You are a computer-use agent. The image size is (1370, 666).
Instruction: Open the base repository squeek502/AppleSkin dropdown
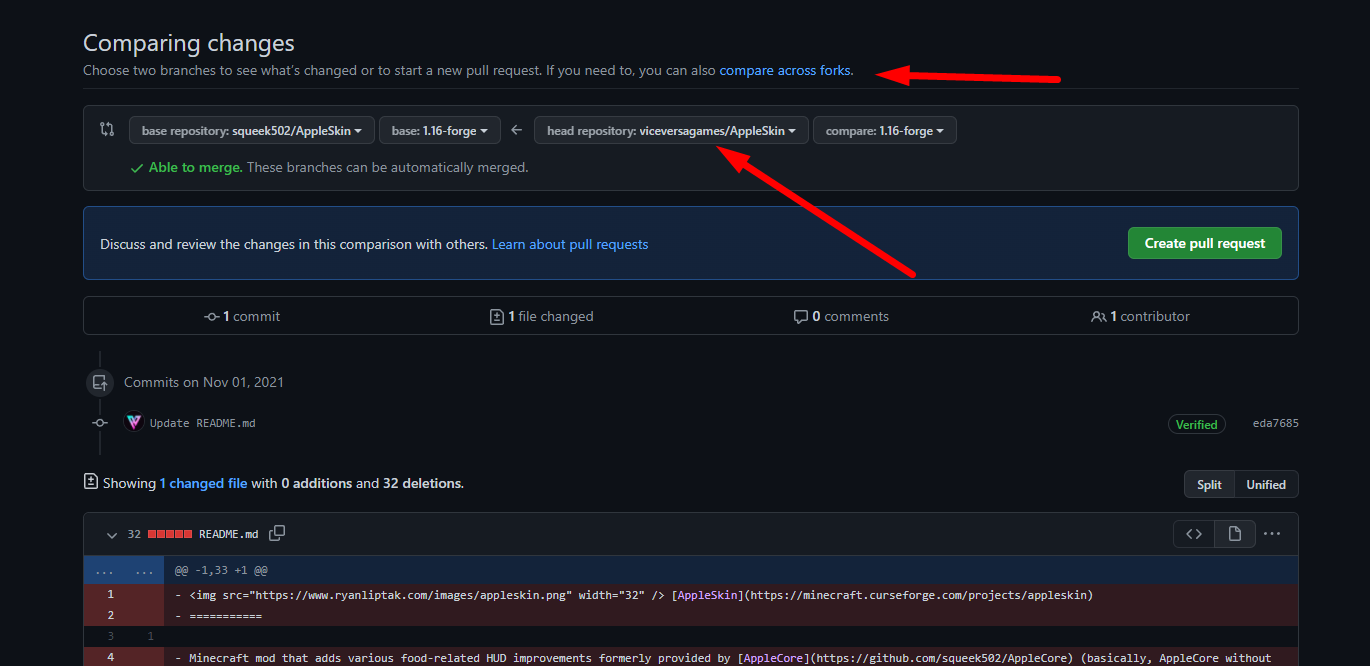coord(251,129)
